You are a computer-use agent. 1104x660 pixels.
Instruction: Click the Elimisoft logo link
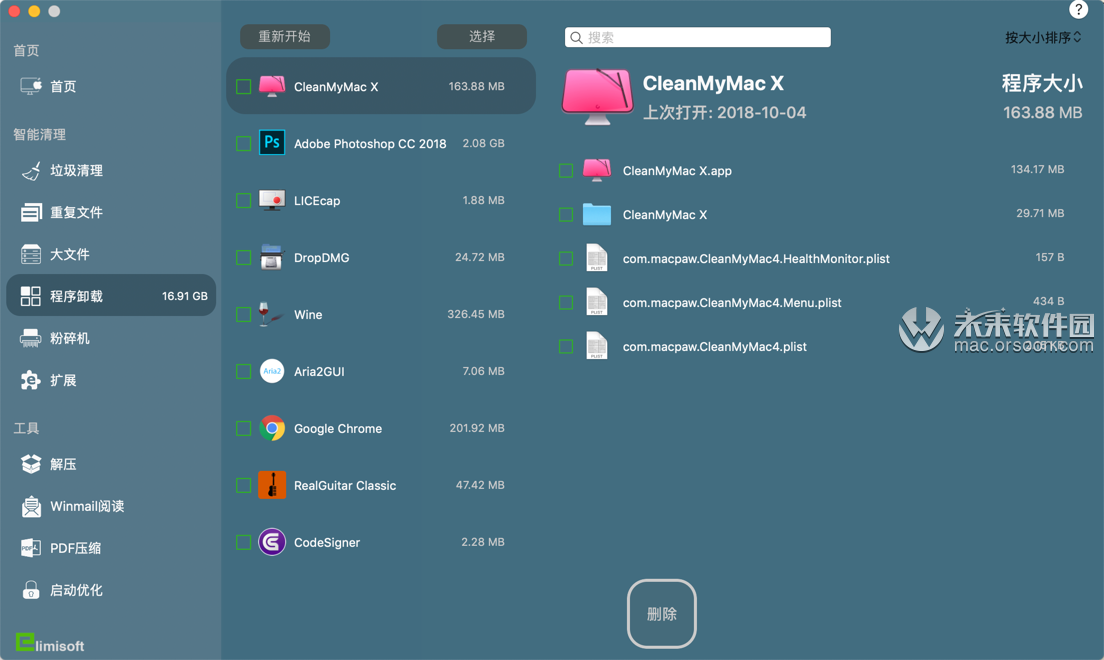point(50,644)
